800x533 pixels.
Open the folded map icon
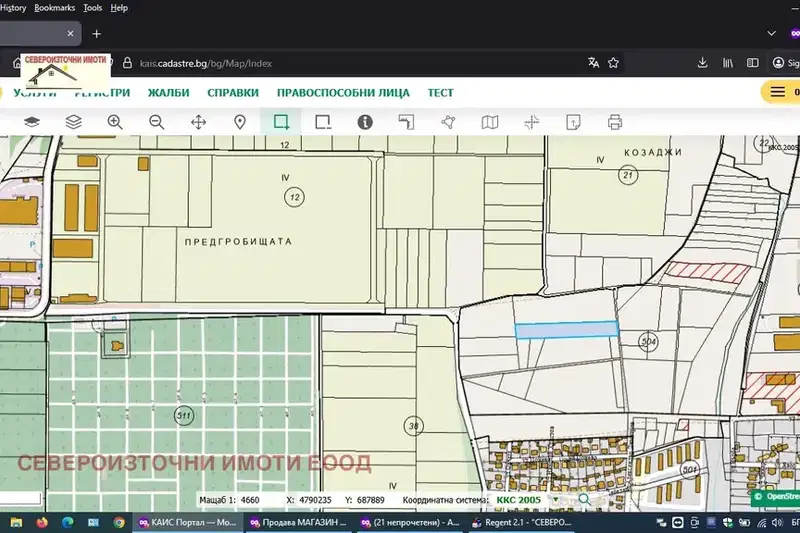point(490,122)
